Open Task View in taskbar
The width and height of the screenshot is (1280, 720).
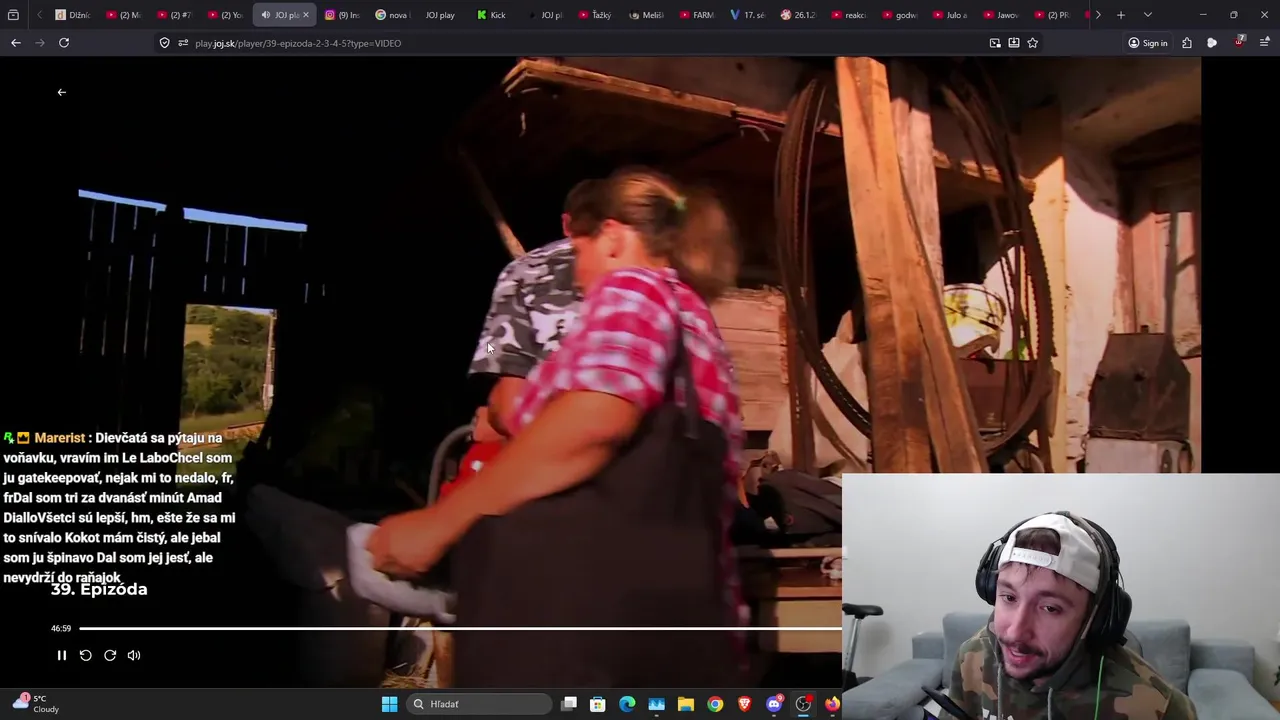point(569,704)
